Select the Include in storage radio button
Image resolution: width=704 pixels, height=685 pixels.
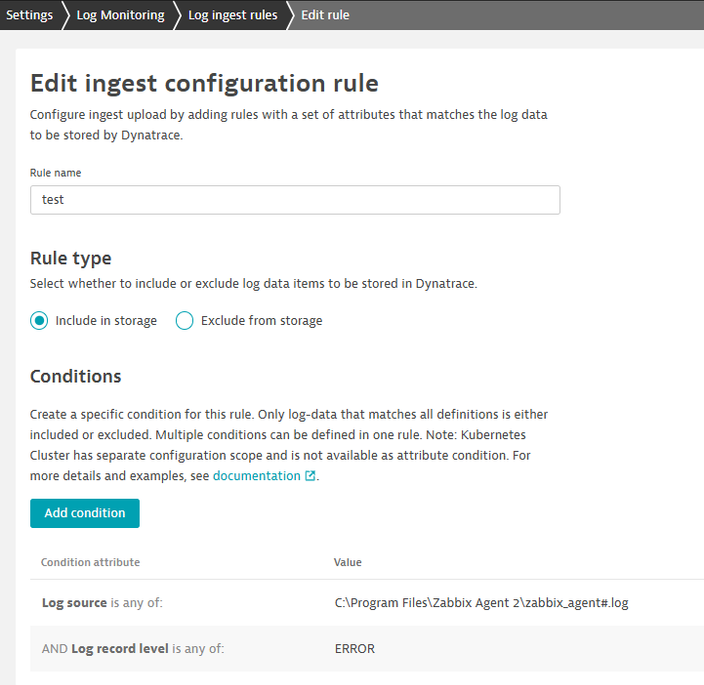[40, 321]
